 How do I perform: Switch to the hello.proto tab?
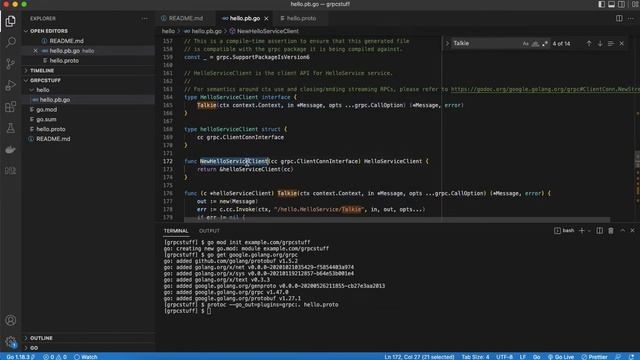pos(301,18)
